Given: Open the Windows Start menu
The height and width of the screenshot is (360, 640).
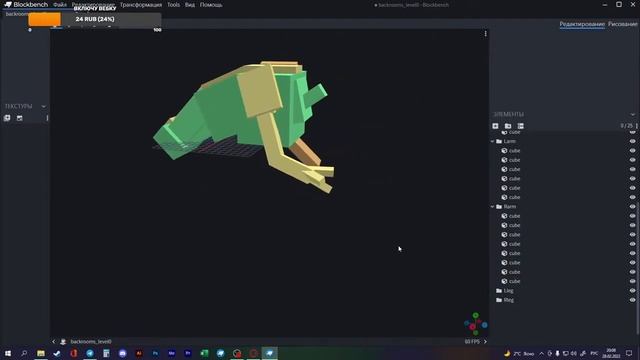Looking at the screenshot, I should [x=8, y=353].
